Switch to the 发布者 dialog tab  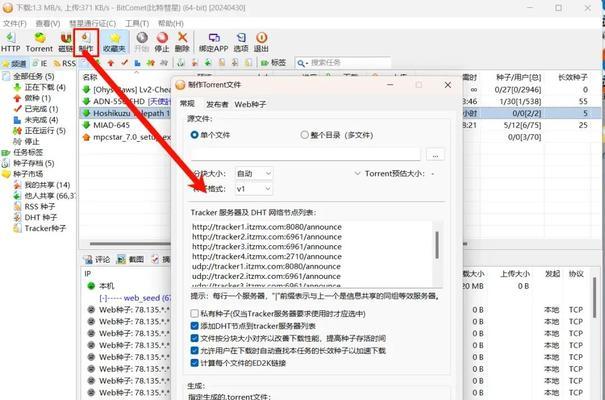(x=217, y=104)
